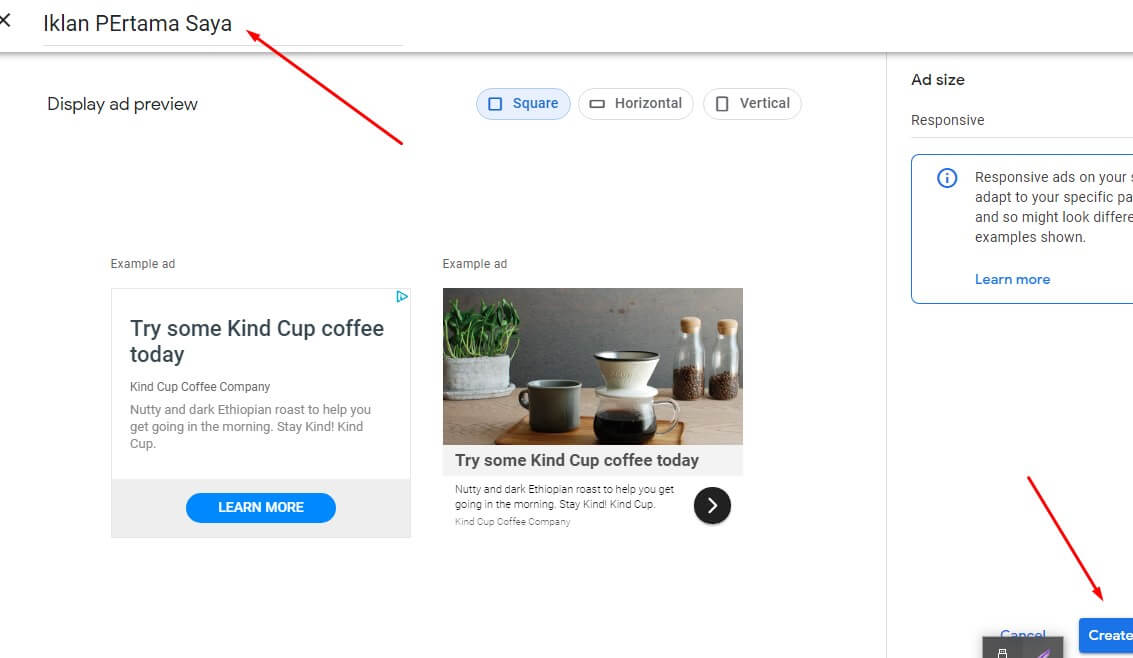Open the Learn more link about responsive ads
1133x658 pixels.
click(x=1012, y=280)
